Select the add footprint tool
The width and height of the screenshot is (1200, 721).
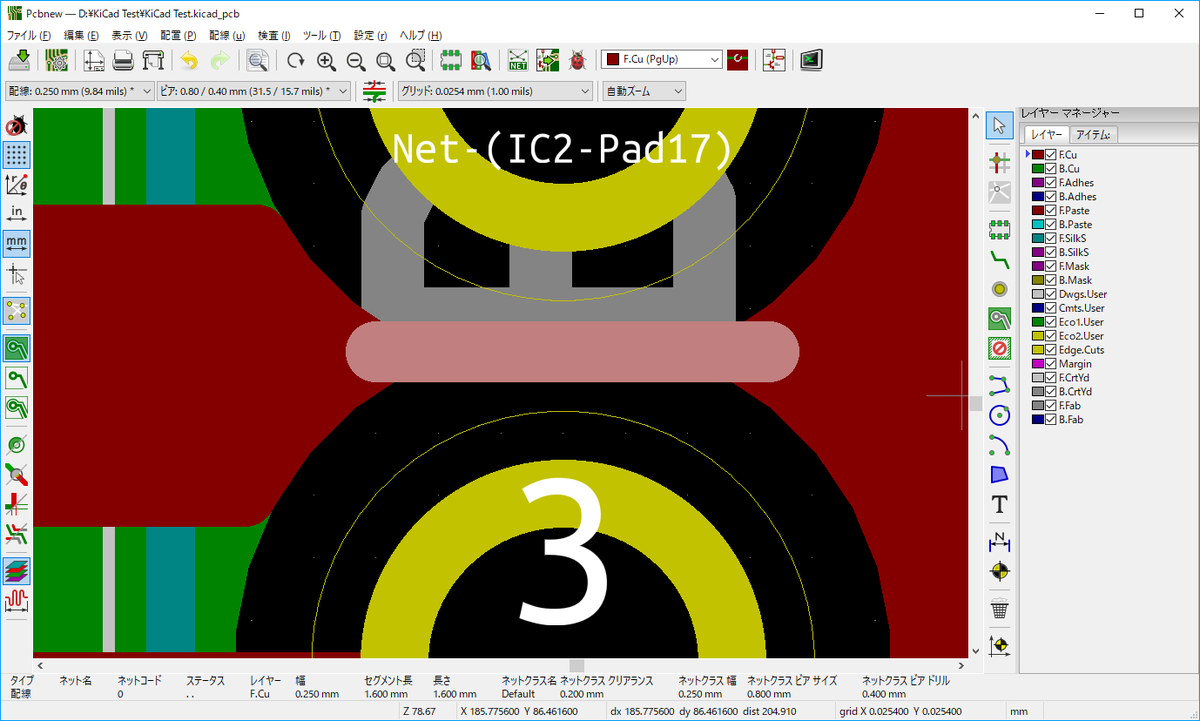999,230
